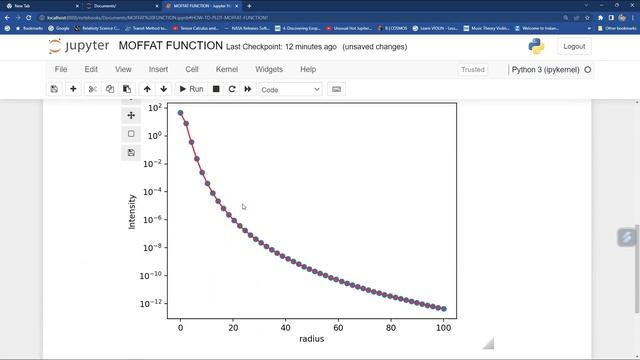640x360 pixels.
Task: Open the Tensor Calculus bookmark
Action: (x=196, y=29)
